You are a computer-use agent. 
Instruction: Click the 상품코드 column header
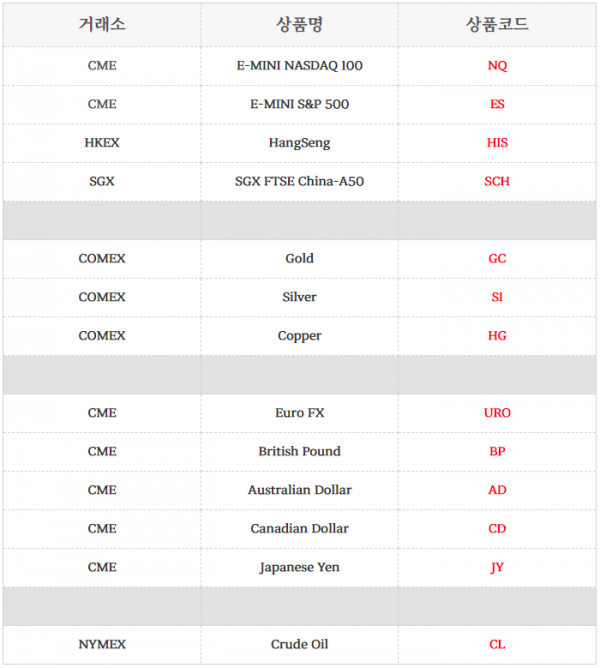coord(497,24)
